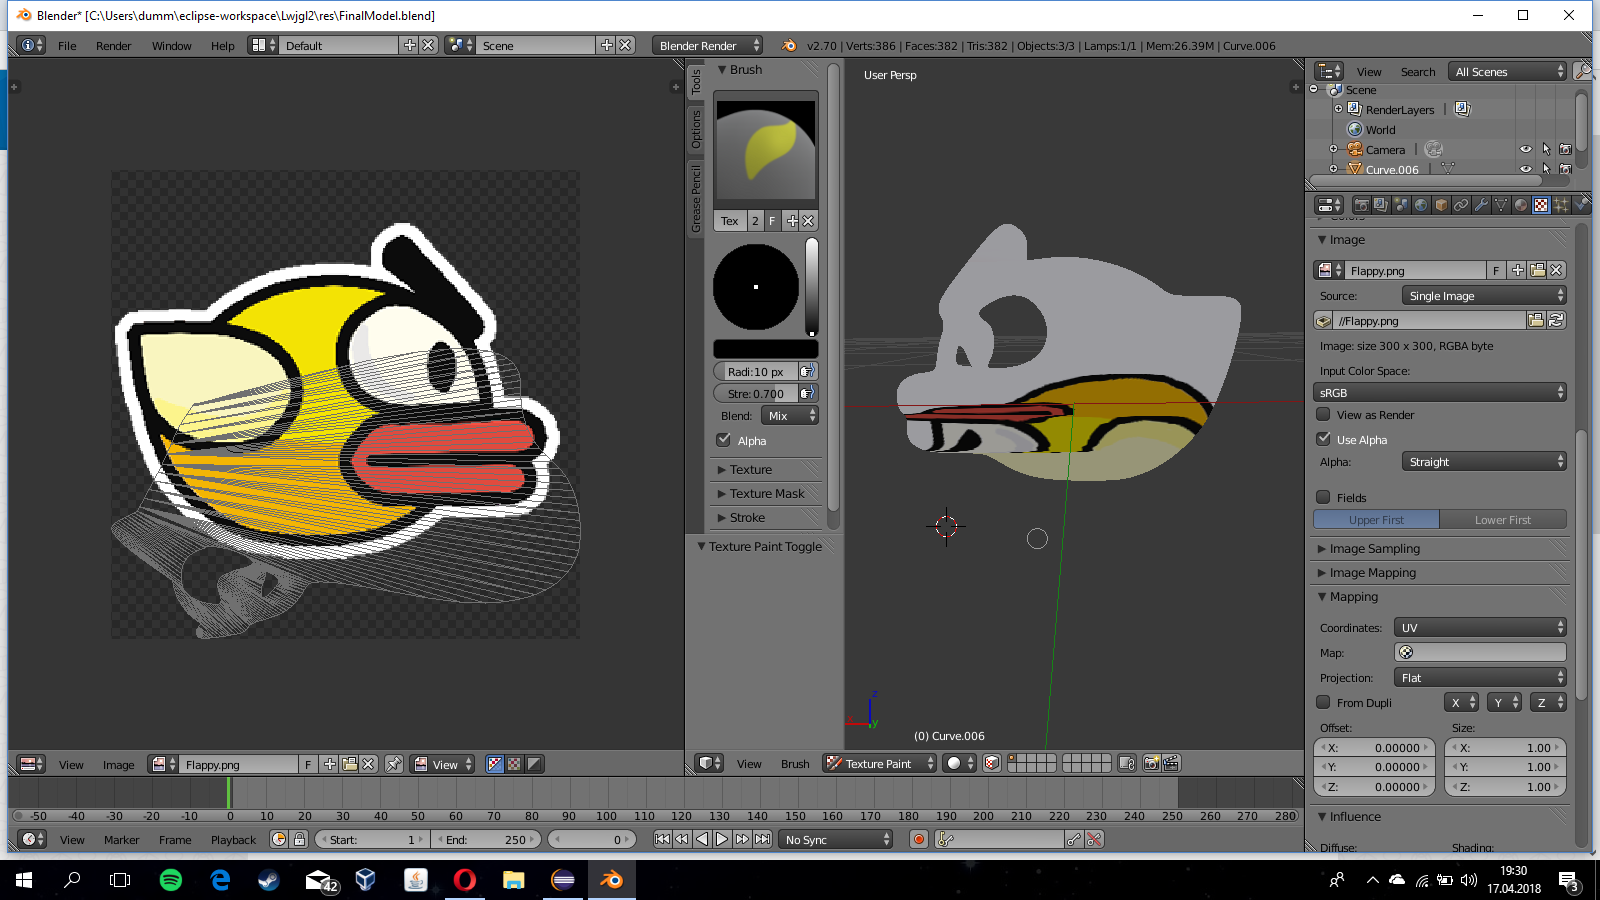Click the F fake user button beside Tex
This screenshot has width=1600, height=900.
pos(772,221)
